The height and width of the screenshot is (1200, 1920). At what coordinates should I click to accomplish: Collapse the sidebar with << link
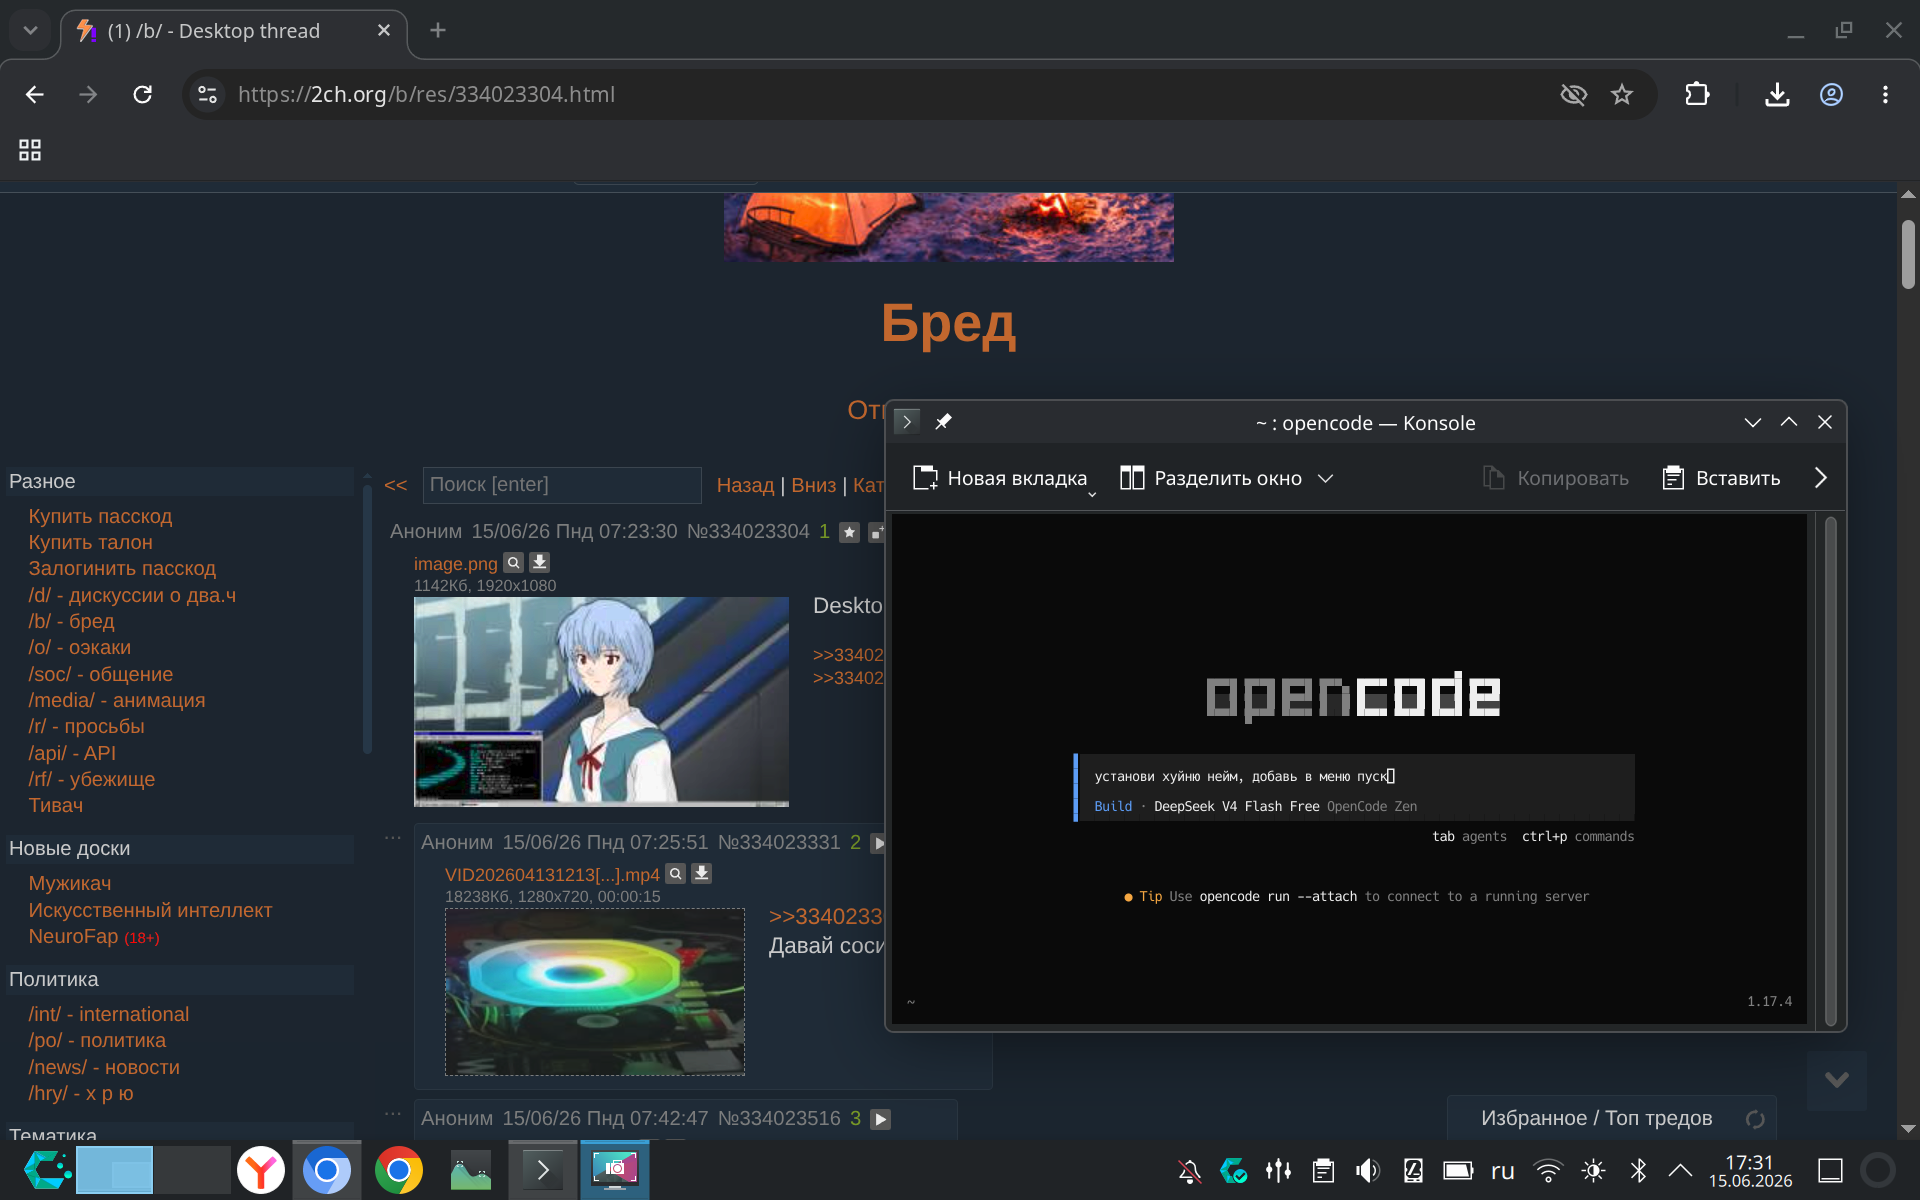coord(396,485)
